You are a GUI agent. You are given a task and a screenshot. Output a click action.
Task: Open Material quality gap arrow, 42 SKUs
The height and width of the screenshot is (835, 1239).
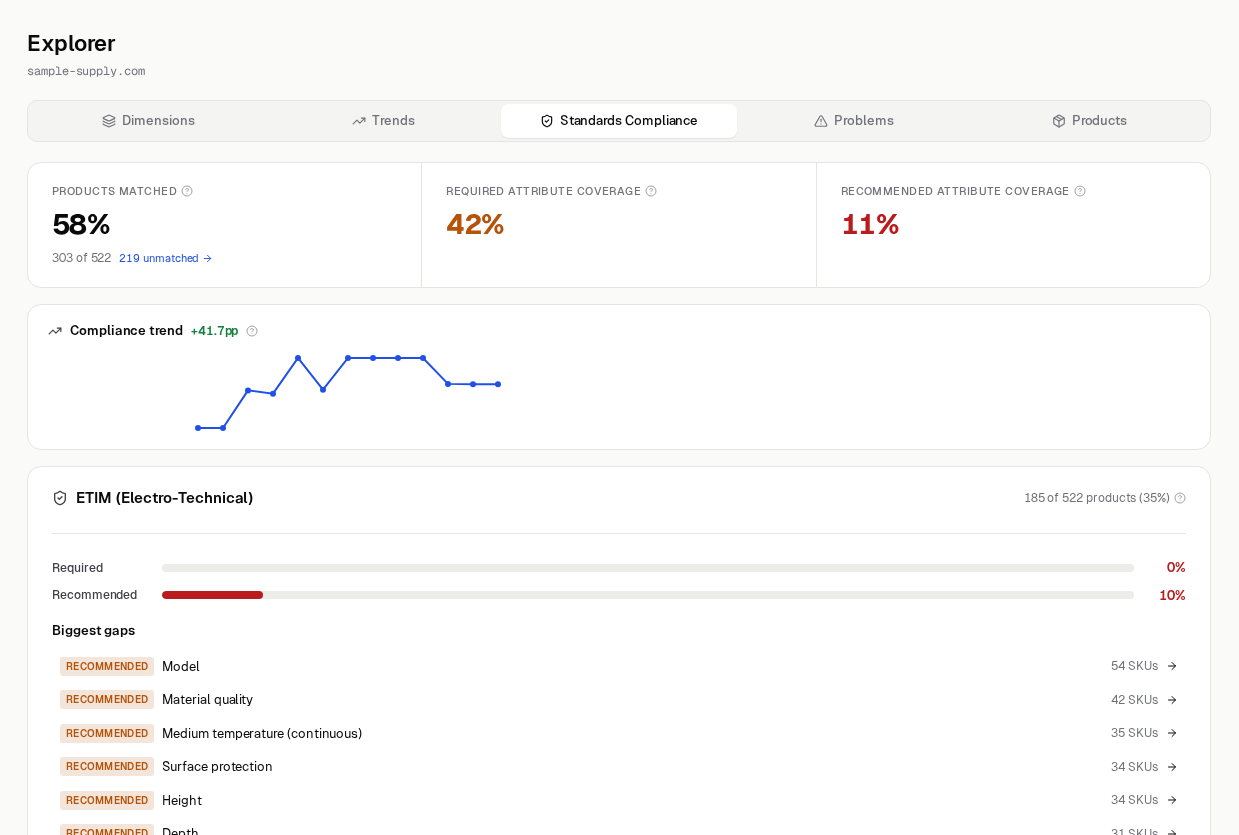click(x=1172, y=700)
